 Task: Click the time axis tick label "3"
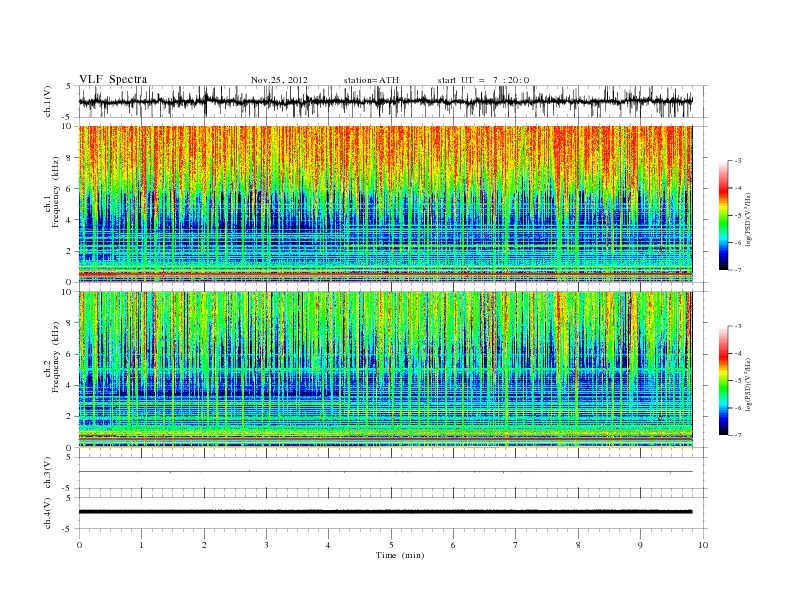[x=266, y=545]
